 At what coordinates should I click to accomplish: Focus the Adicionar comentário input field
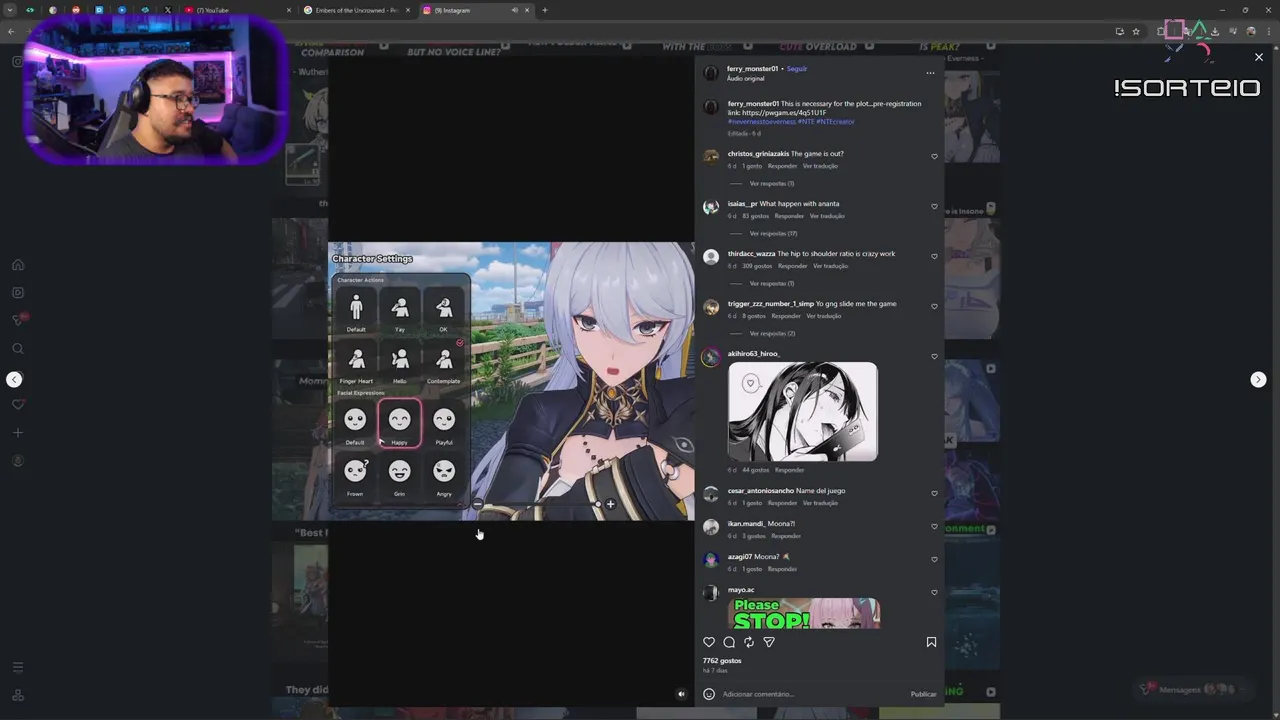point(810,694)
